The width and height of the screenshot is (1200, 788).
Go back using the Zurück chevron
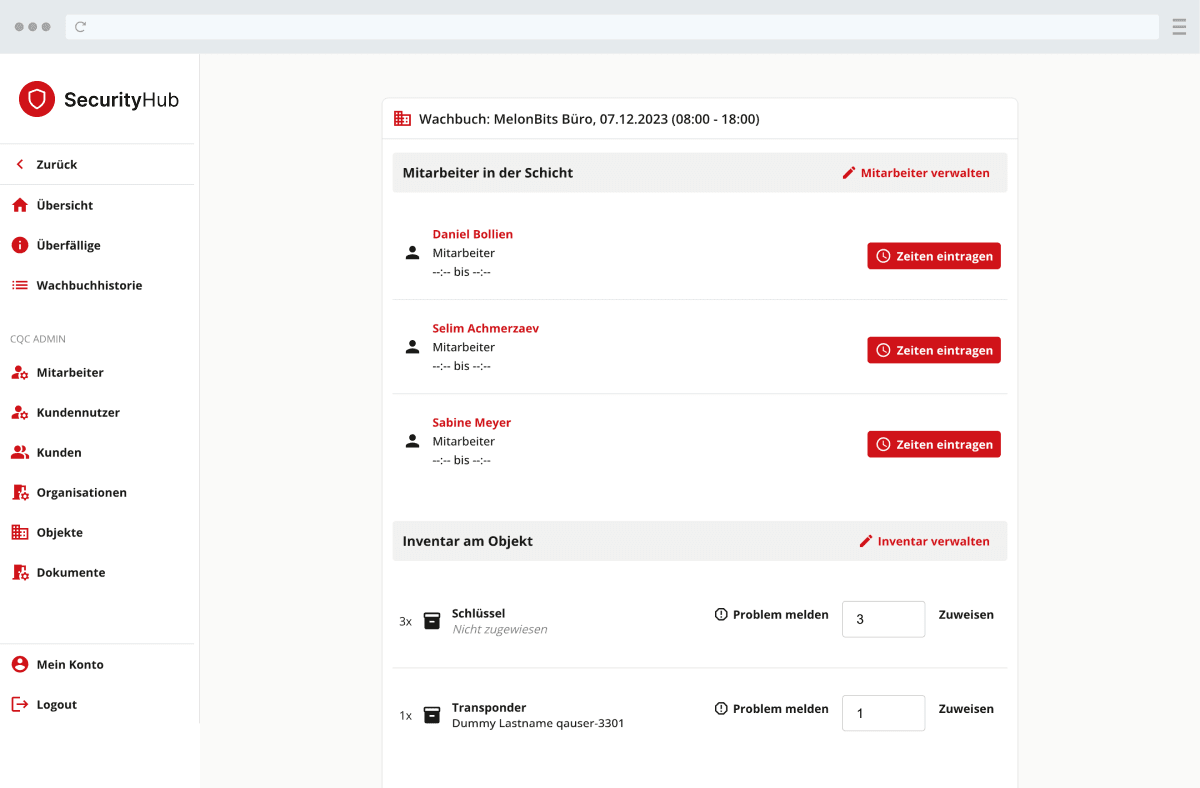20,164
